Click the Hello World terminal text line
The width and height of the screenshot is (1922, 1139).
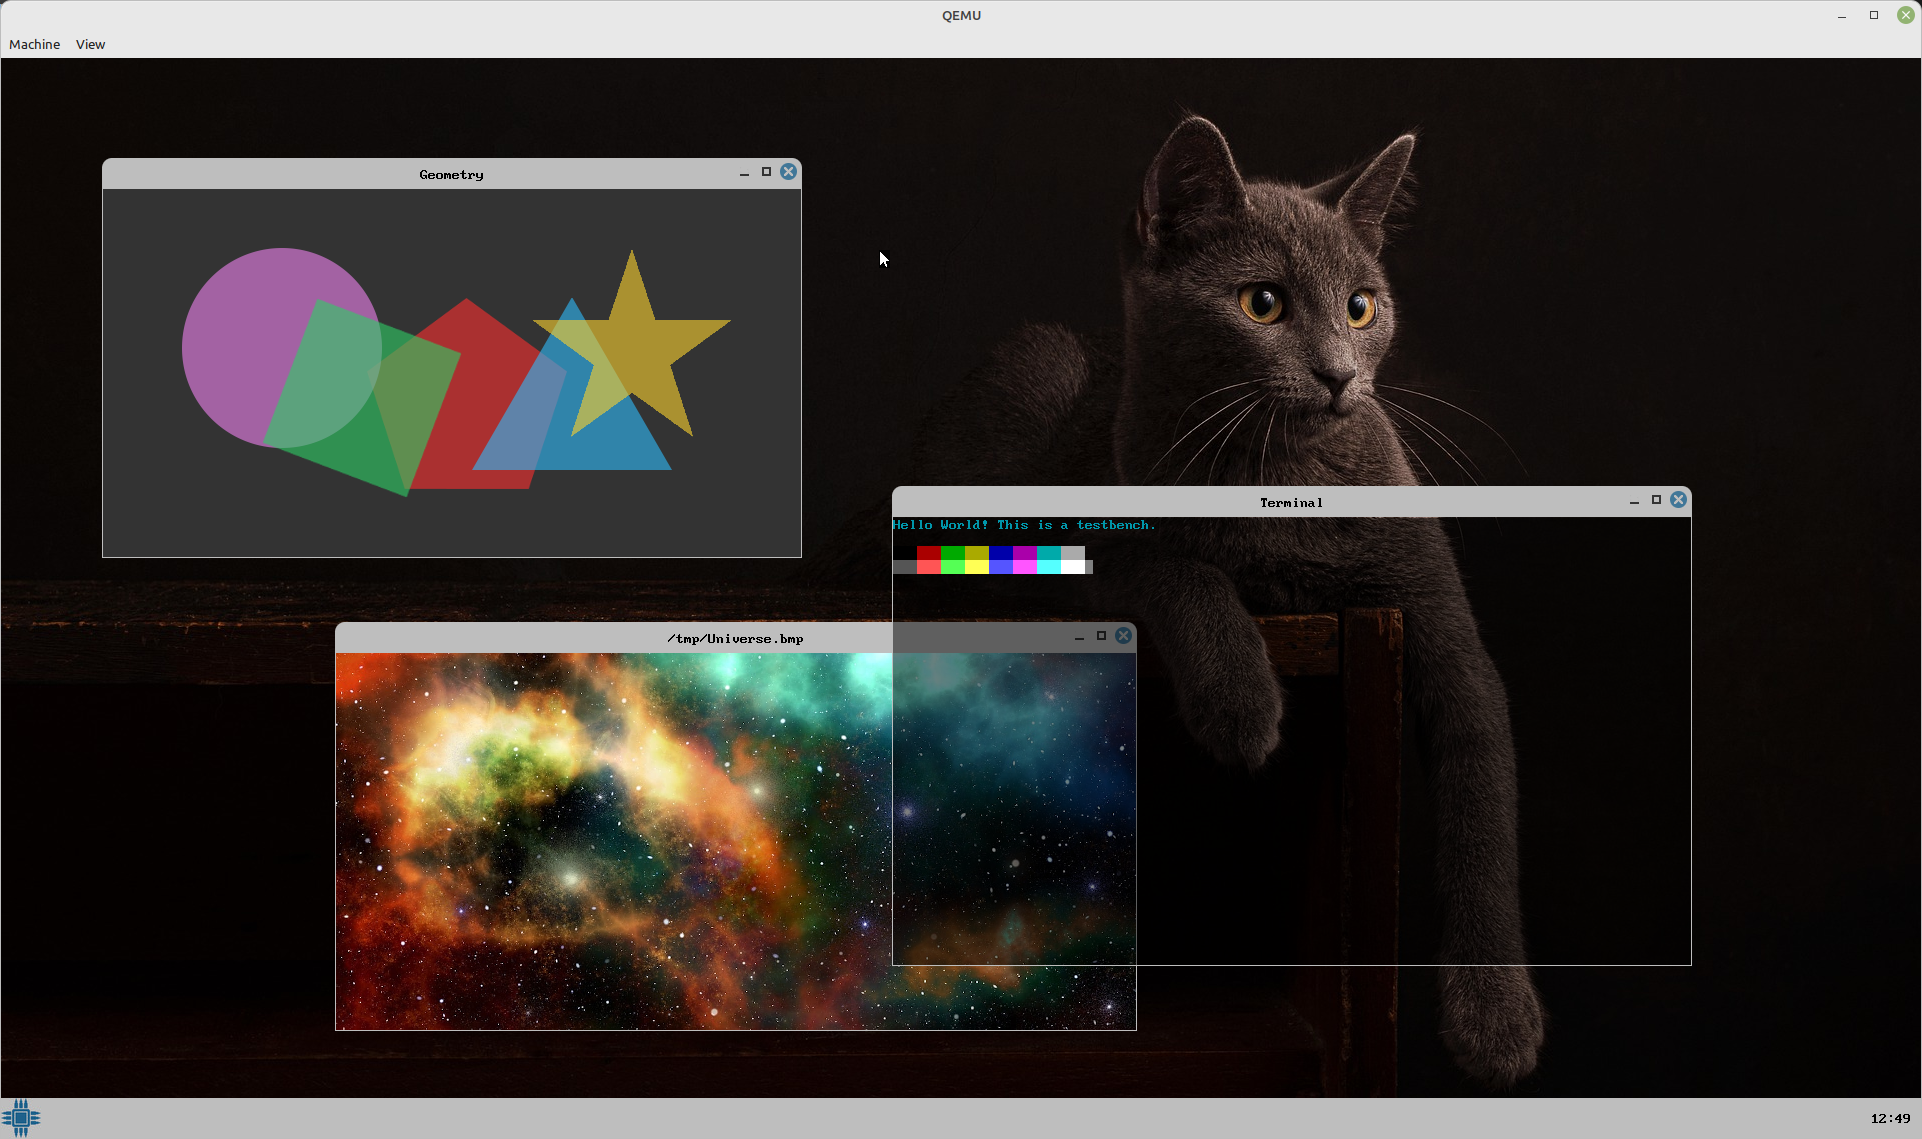(x=1023, y=525)
